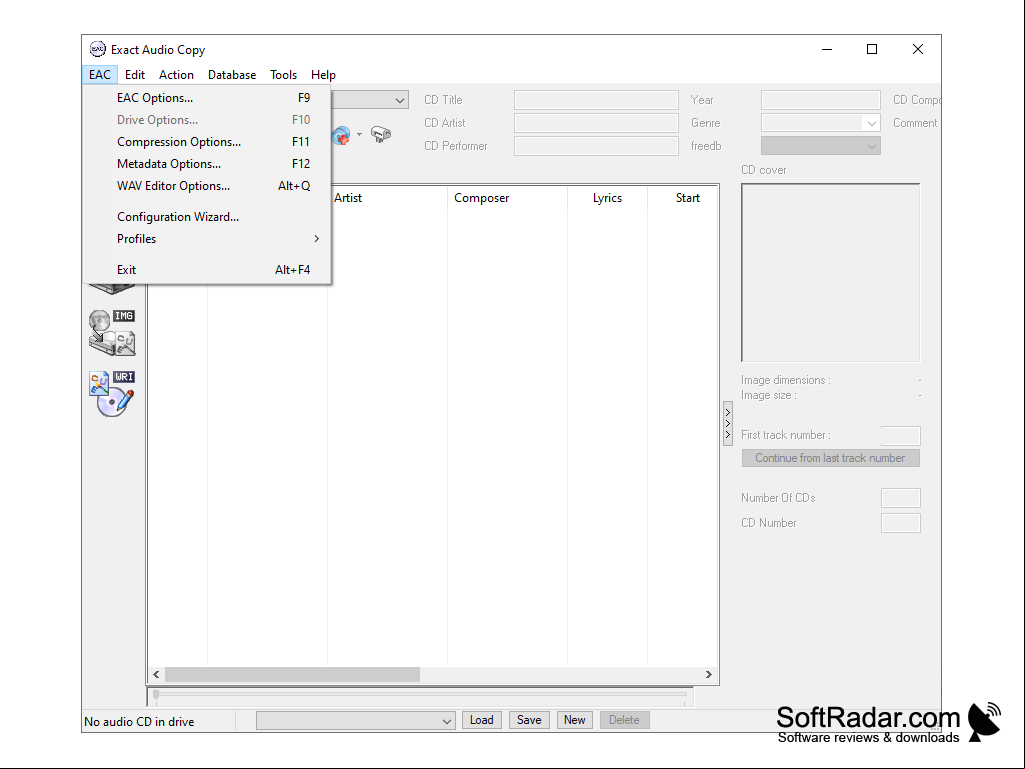This screenshot has width=1025, height=769.
Task: Click the scrollbar right arrow
Action: coord(709,674)
